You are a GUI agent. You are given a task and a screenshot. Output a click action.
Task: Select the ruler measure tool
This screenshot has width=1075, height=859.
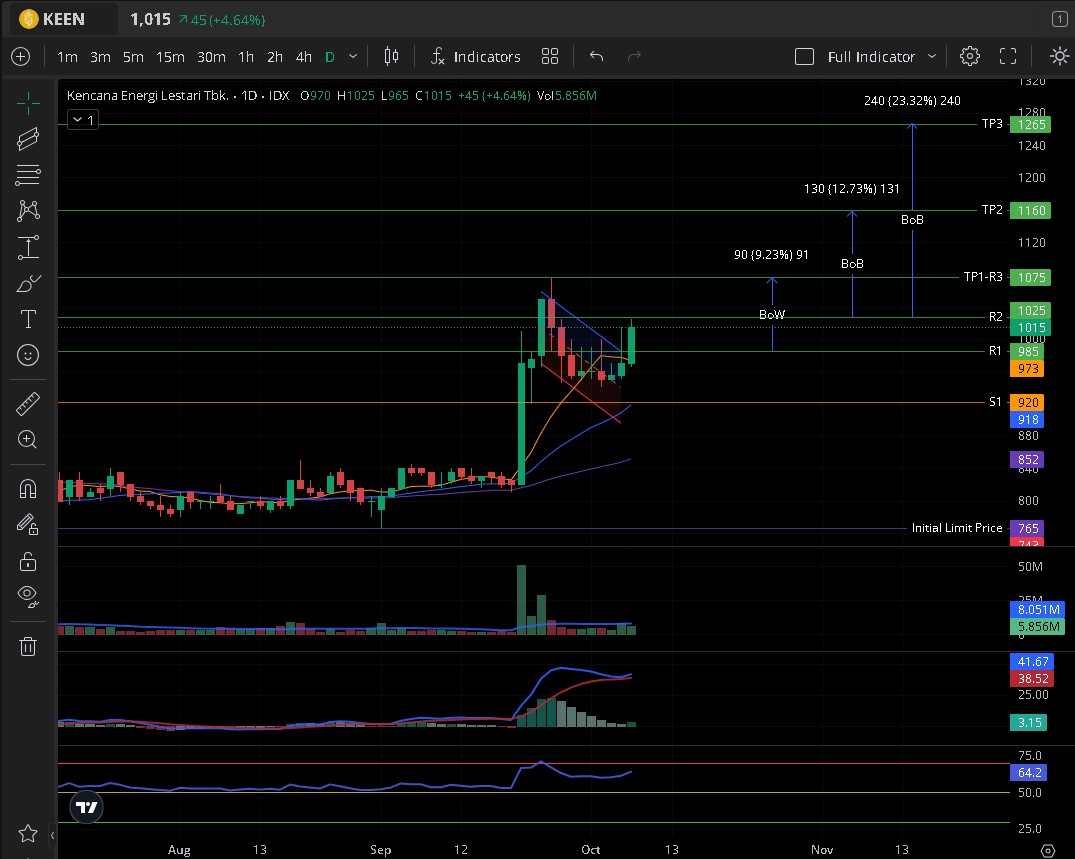pos(28,404)
